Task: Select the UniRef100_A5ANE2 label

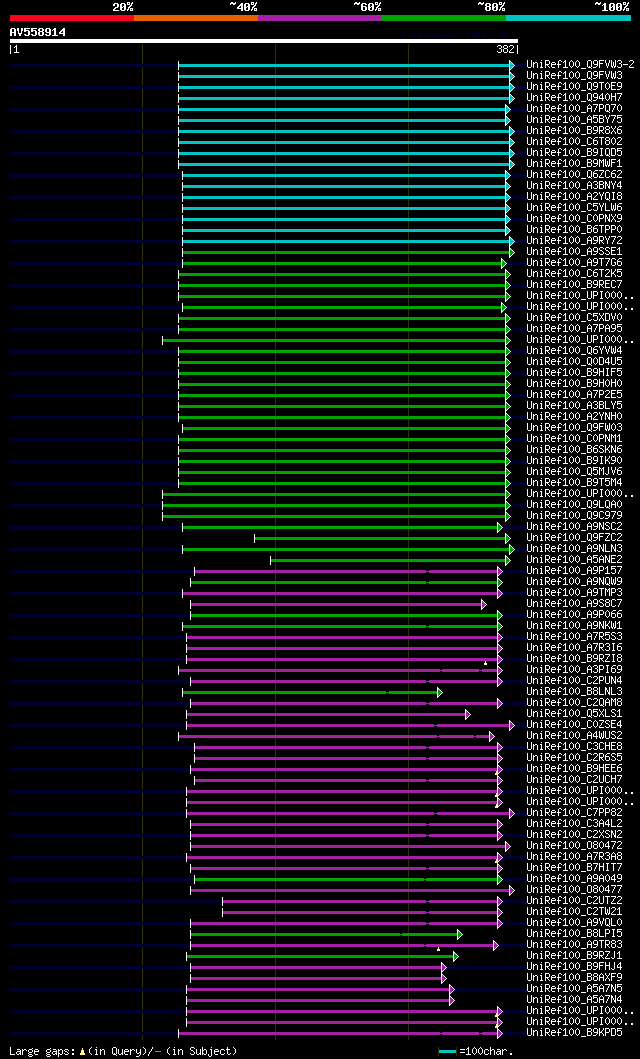Action: pos(575,561)
